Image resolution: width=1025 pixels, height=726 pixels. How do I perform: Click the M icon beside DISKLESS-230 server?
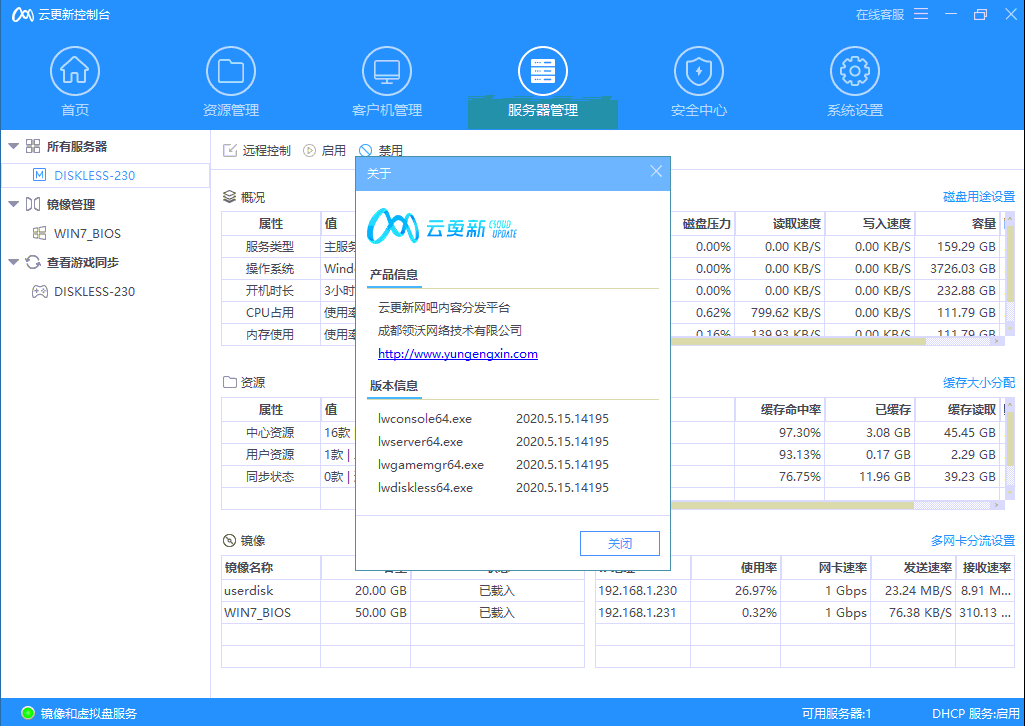[x=40, y=175]
